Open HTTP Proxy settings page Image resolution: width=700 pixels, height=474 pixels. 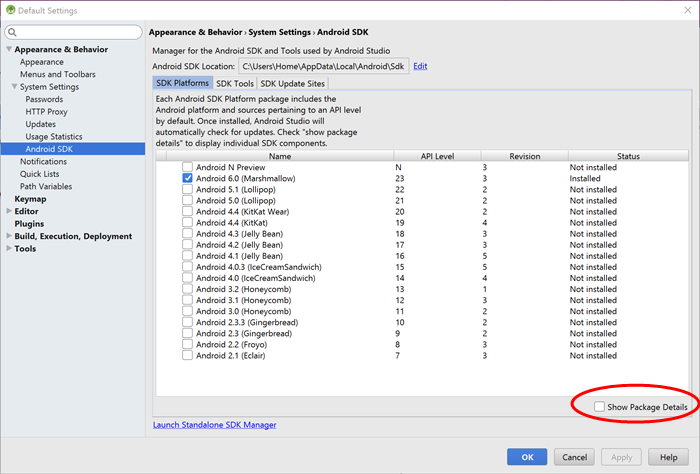46,112
